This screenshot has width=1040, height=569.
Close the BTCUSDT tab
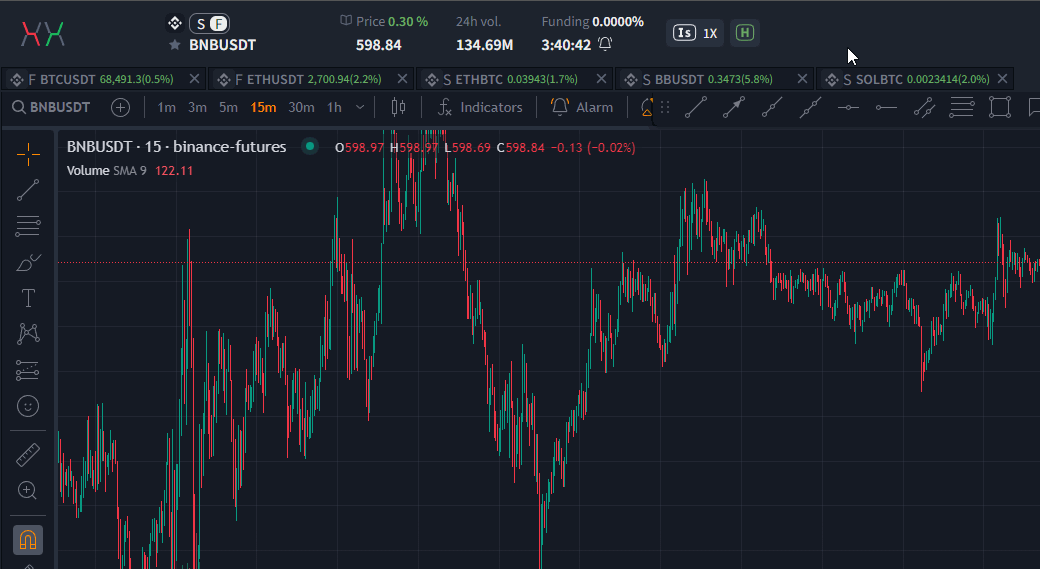(x=194, y=79)
